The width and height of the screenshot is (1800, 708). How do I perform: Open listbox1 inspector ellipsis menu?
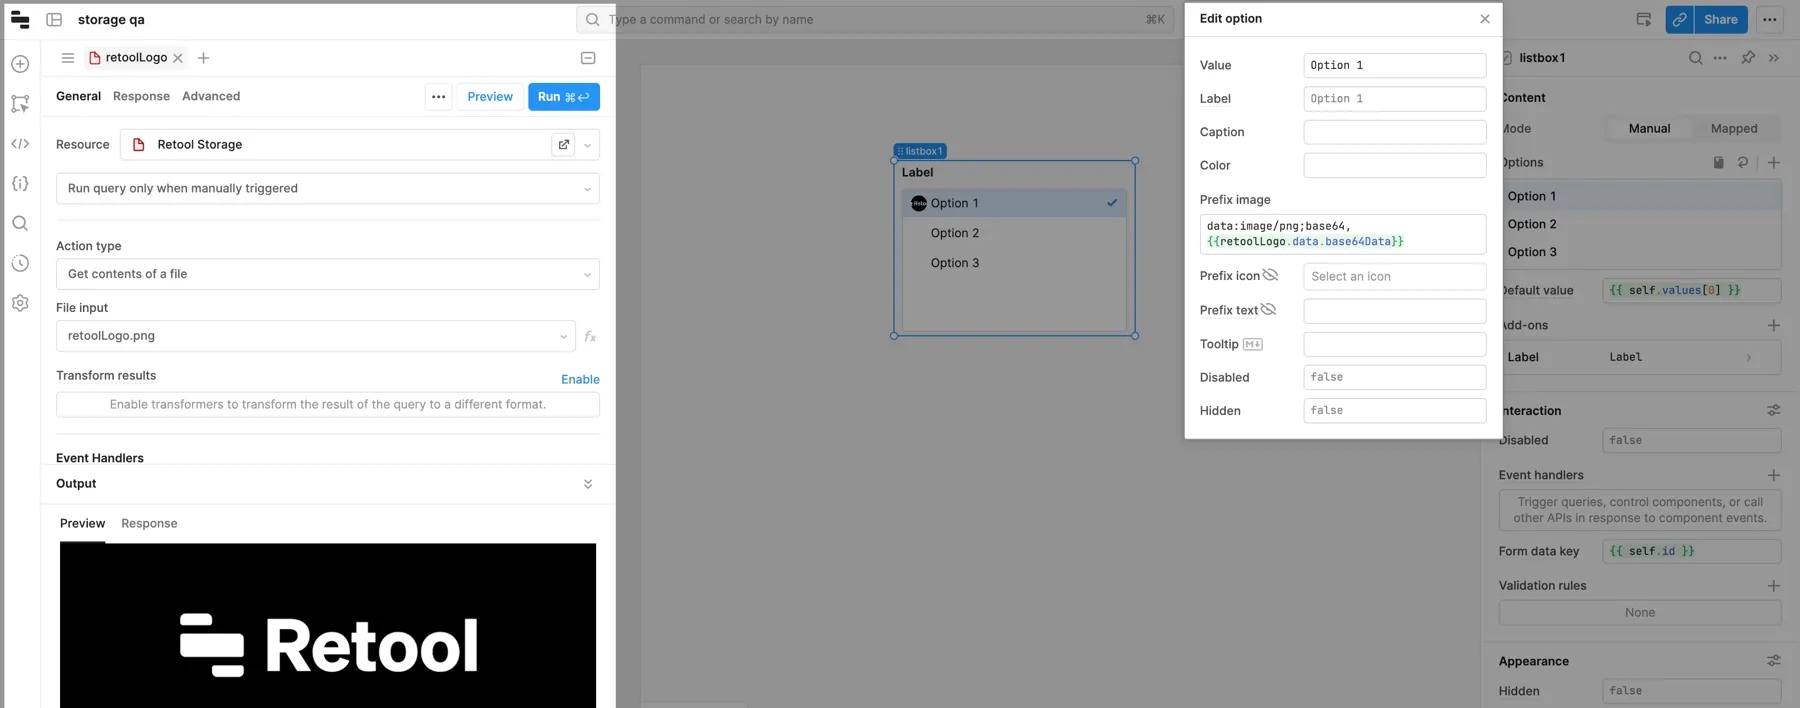1720,58
